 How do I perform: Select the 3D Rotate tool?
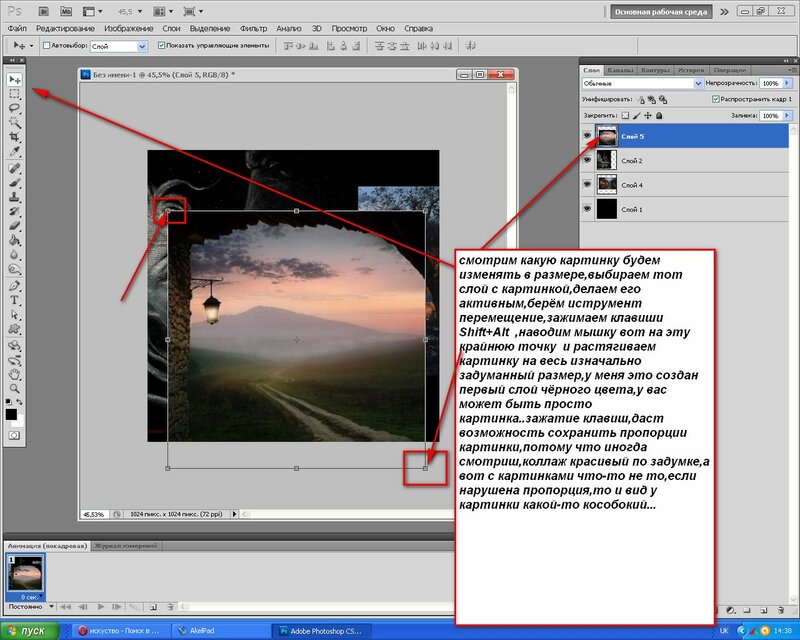tap(14, 346)
